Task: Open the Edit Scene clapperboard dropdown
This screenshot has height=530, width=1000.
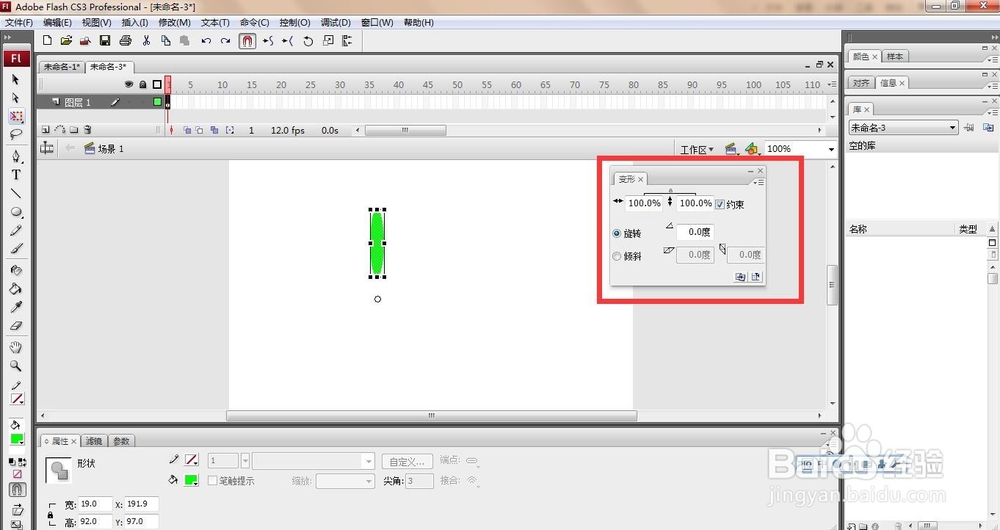Action: tap(731, 149)
